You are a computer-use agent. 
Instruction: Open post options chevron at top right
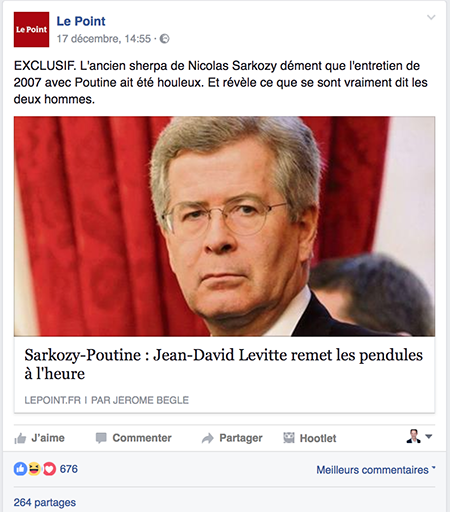(431, 17)
